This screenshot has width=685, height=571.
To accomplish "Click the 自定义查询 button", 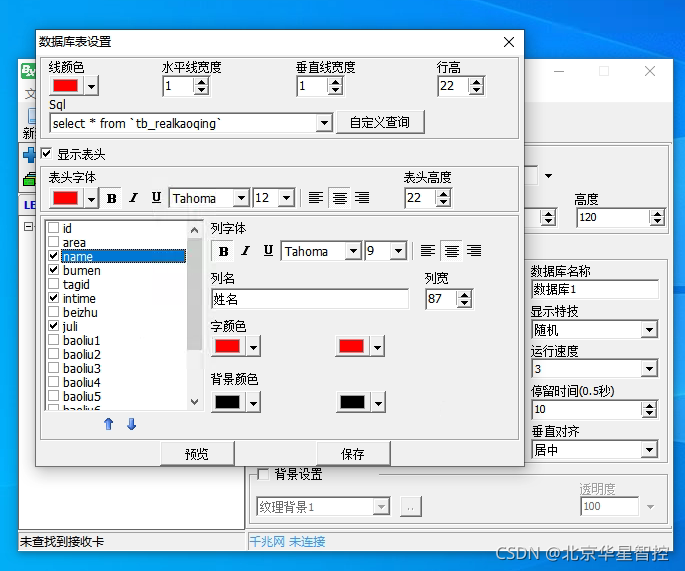I will 380,122.
